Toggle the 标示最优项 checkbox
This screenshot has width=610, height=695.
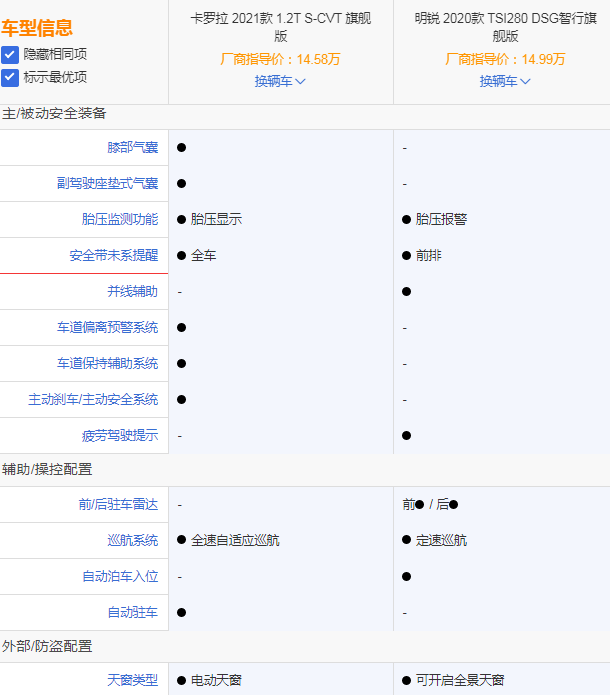pyautogui.click(x=10, y=77)
